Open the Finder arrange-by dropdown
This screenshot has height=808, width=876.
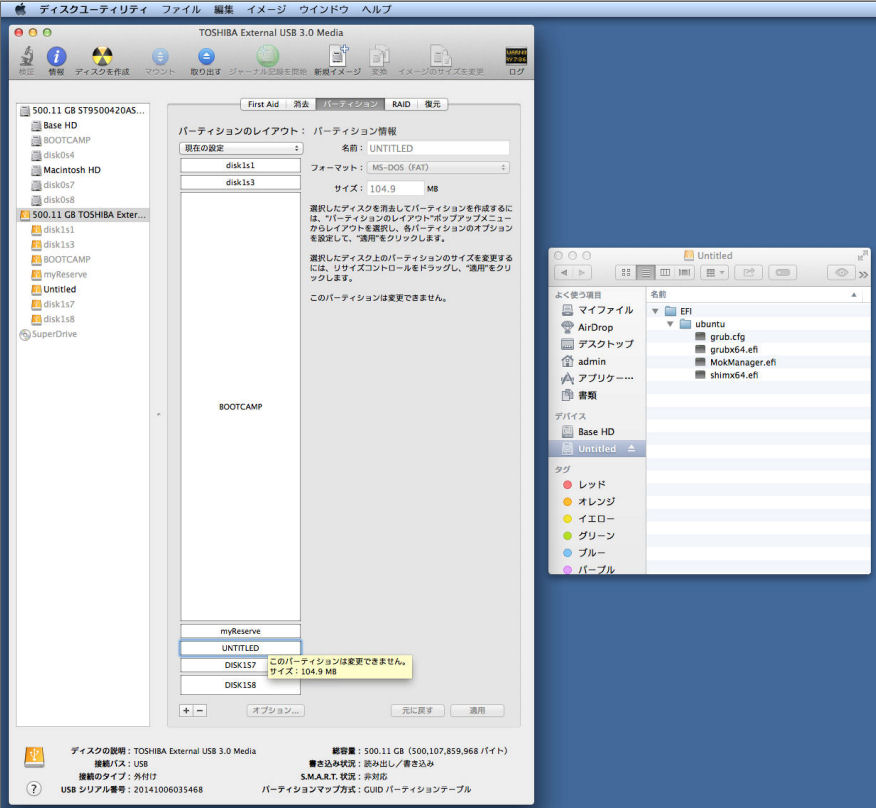coord(715,273)
